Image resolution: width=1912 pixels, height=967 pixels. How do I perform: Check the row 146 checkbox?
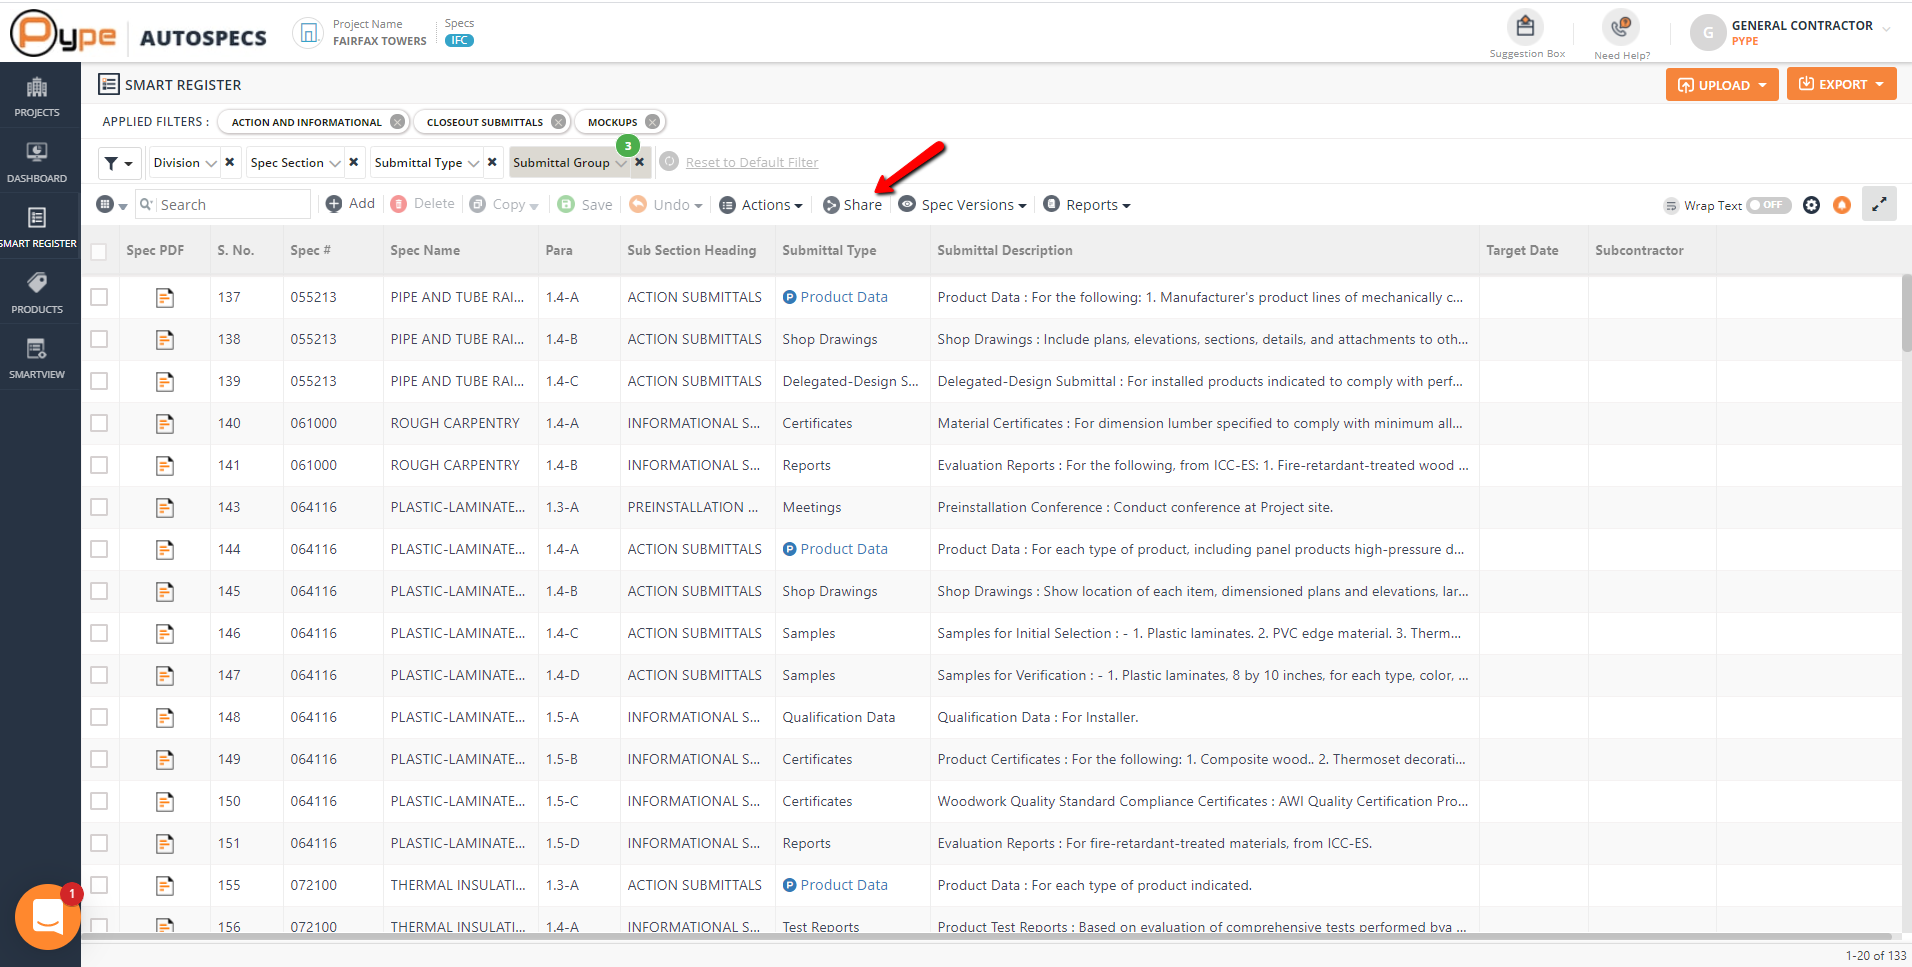99,633
